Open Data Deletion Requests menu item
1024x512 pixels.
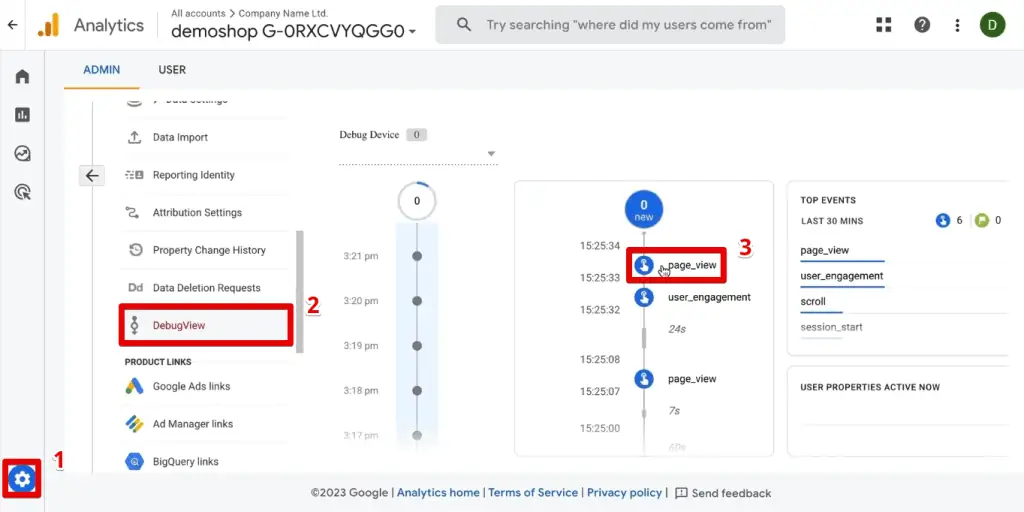tap(204, 288)
